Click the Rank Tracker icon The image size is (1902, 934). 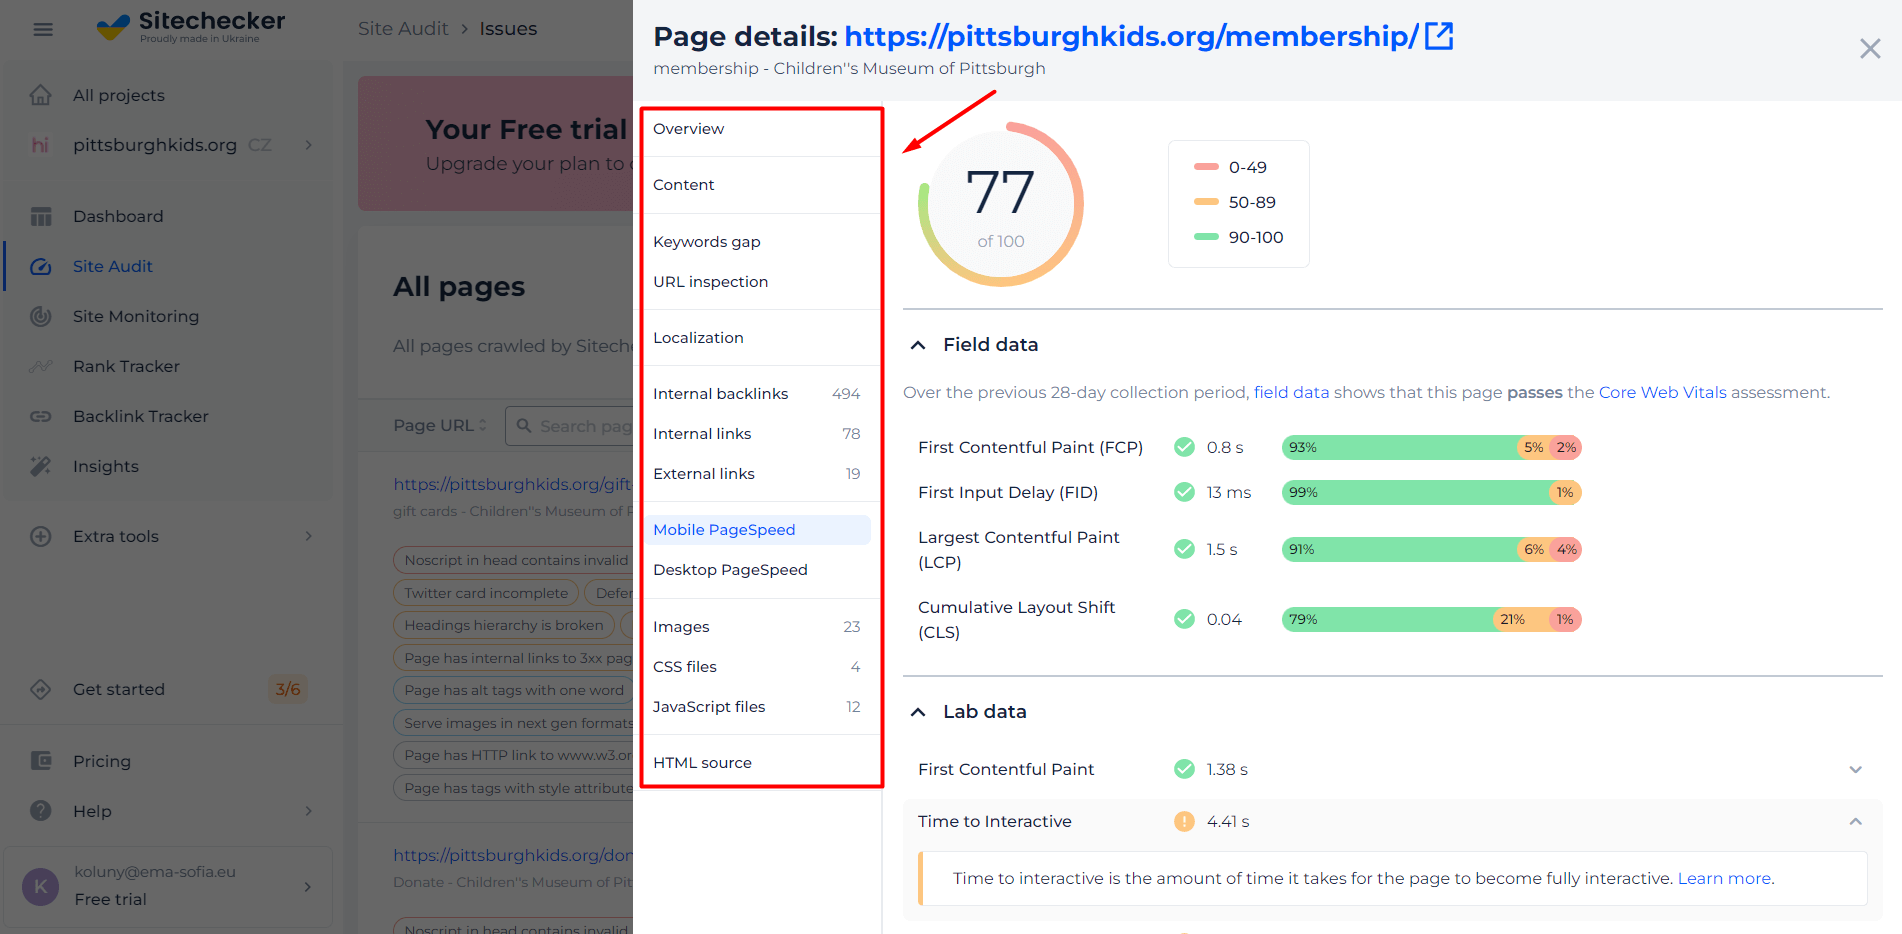click(x=41, y=366)
